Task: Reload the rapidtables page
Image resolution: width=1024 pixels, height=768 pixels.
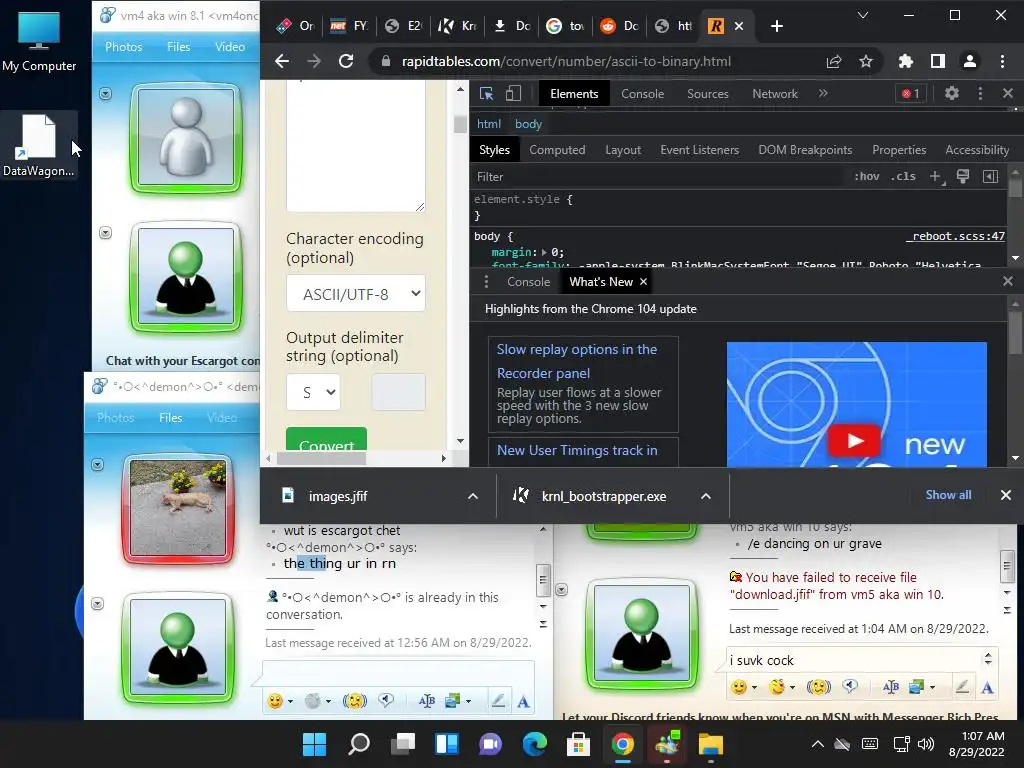Action: pyautogui.click(x=346, y=61)
